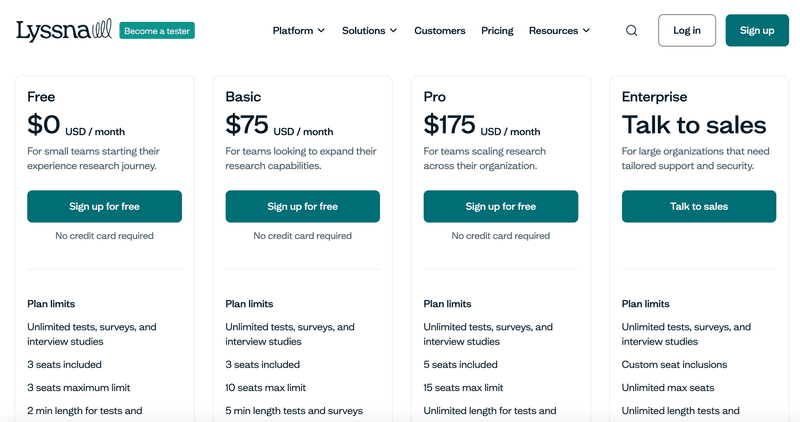
Task: Expand the Platform dropdown menu
Action: [x=298, y=30]
